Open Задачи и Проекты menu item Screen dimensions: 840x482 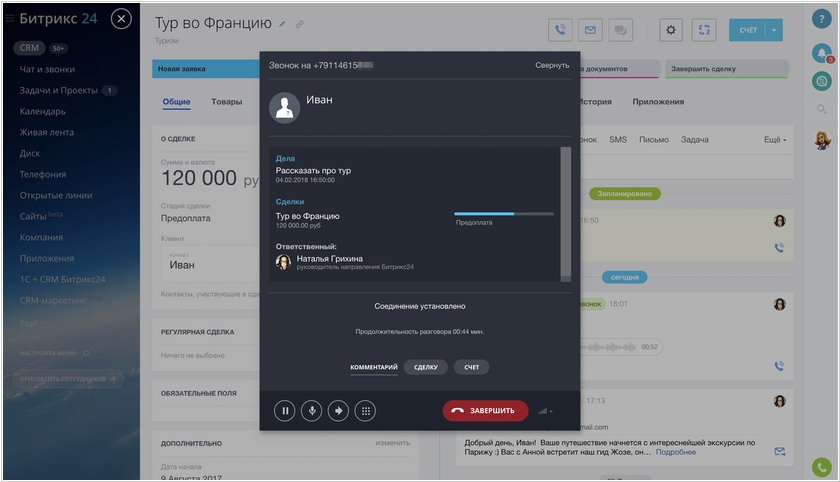pyautogui.click(x=58, y=91)
